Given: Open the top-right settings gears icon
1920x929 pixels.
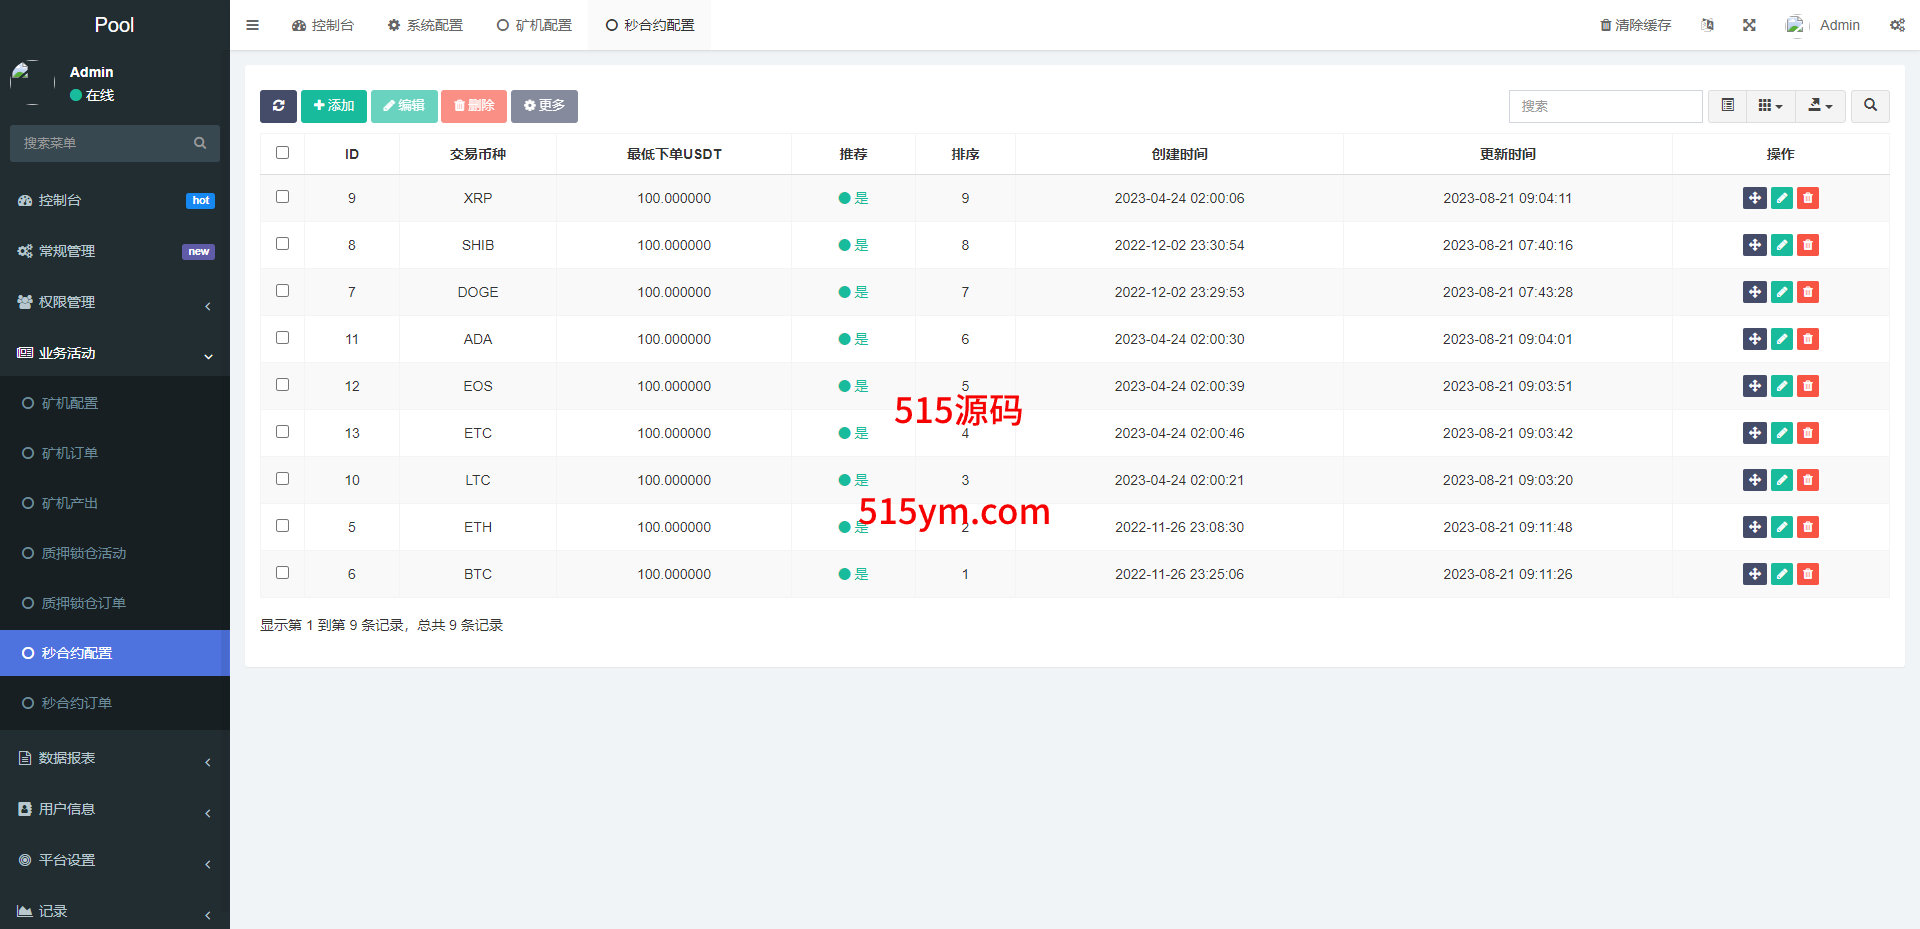Looking at the screenshot, I should pos(1897,25).
